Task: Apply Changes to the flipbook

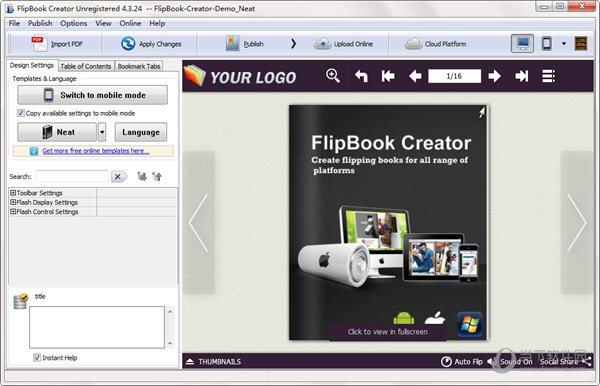Action: point(151,44)
